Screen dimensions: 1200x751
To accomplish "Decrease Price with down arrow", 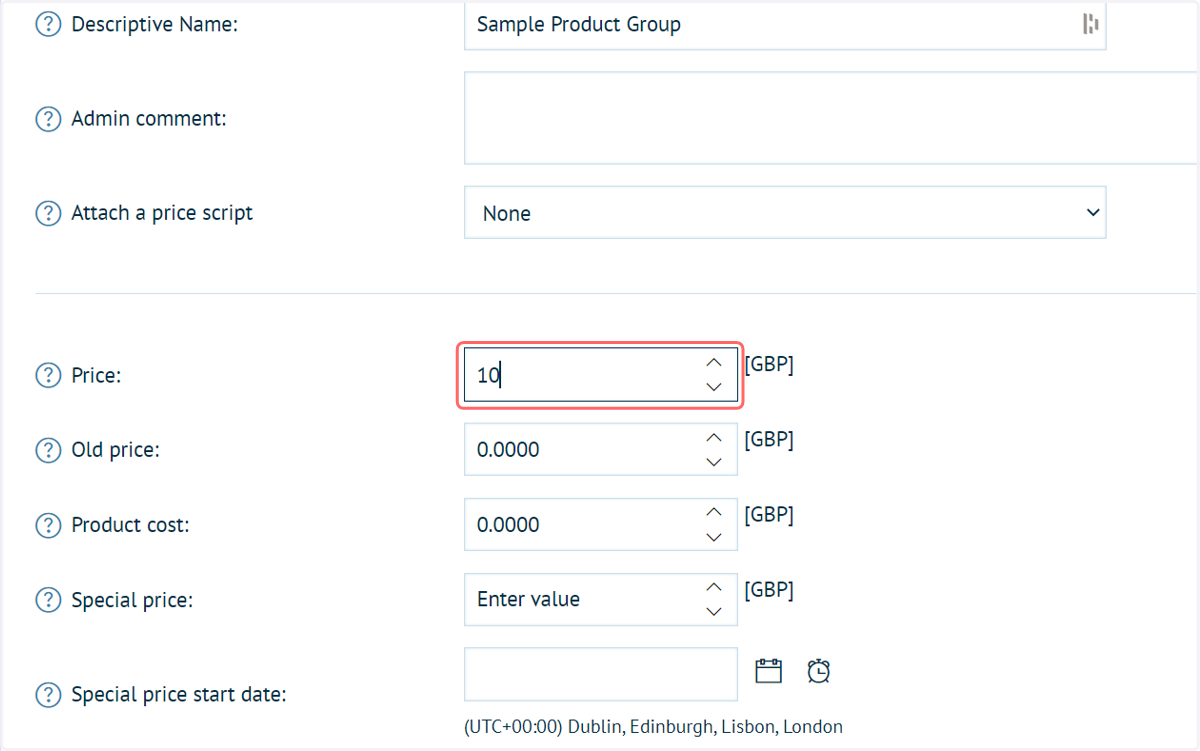I will click(x=714, y=387).
